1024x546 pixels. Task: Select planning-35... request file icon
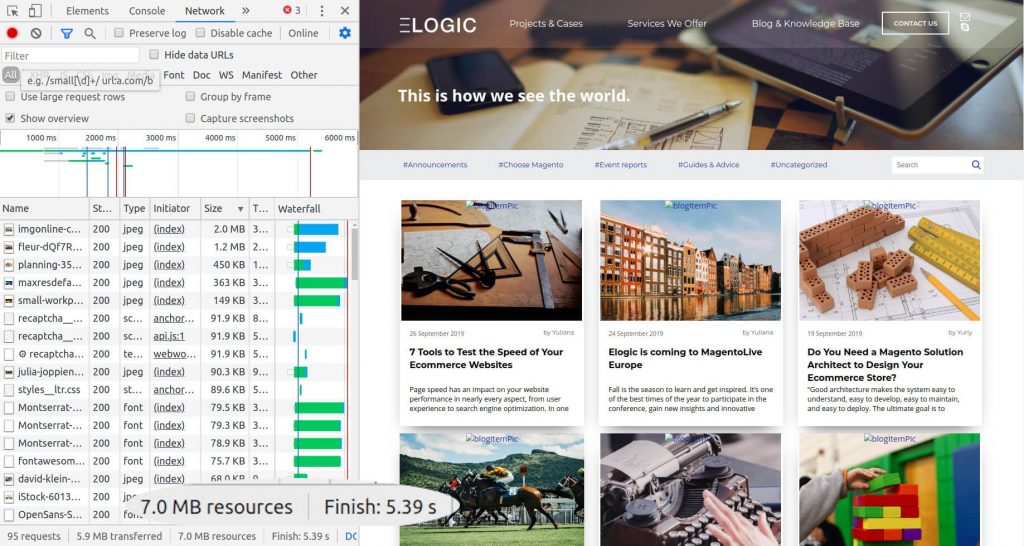point(8,265)
